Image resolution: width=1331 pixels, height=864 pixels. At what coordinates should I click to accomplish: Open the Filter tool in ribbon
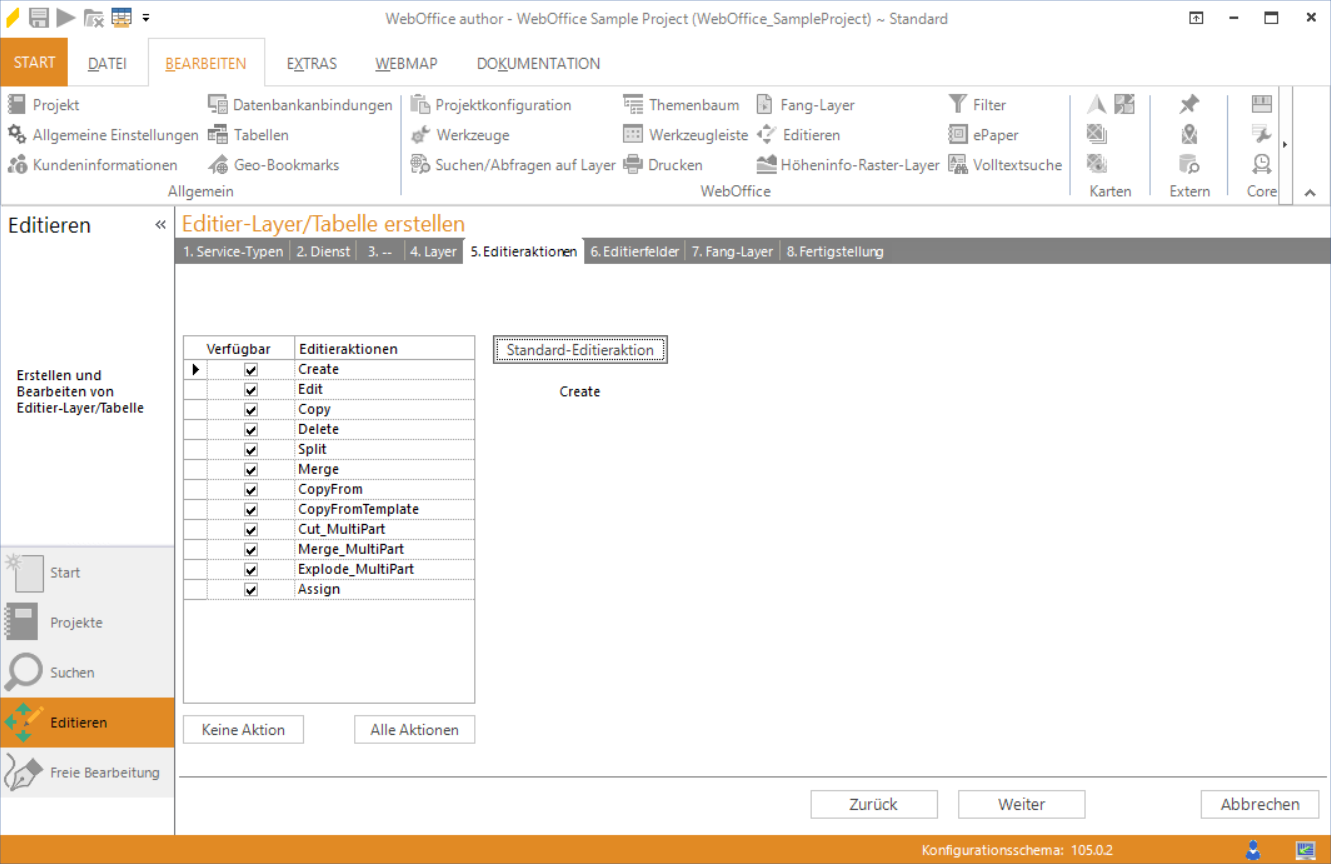(x=958, y=105)
